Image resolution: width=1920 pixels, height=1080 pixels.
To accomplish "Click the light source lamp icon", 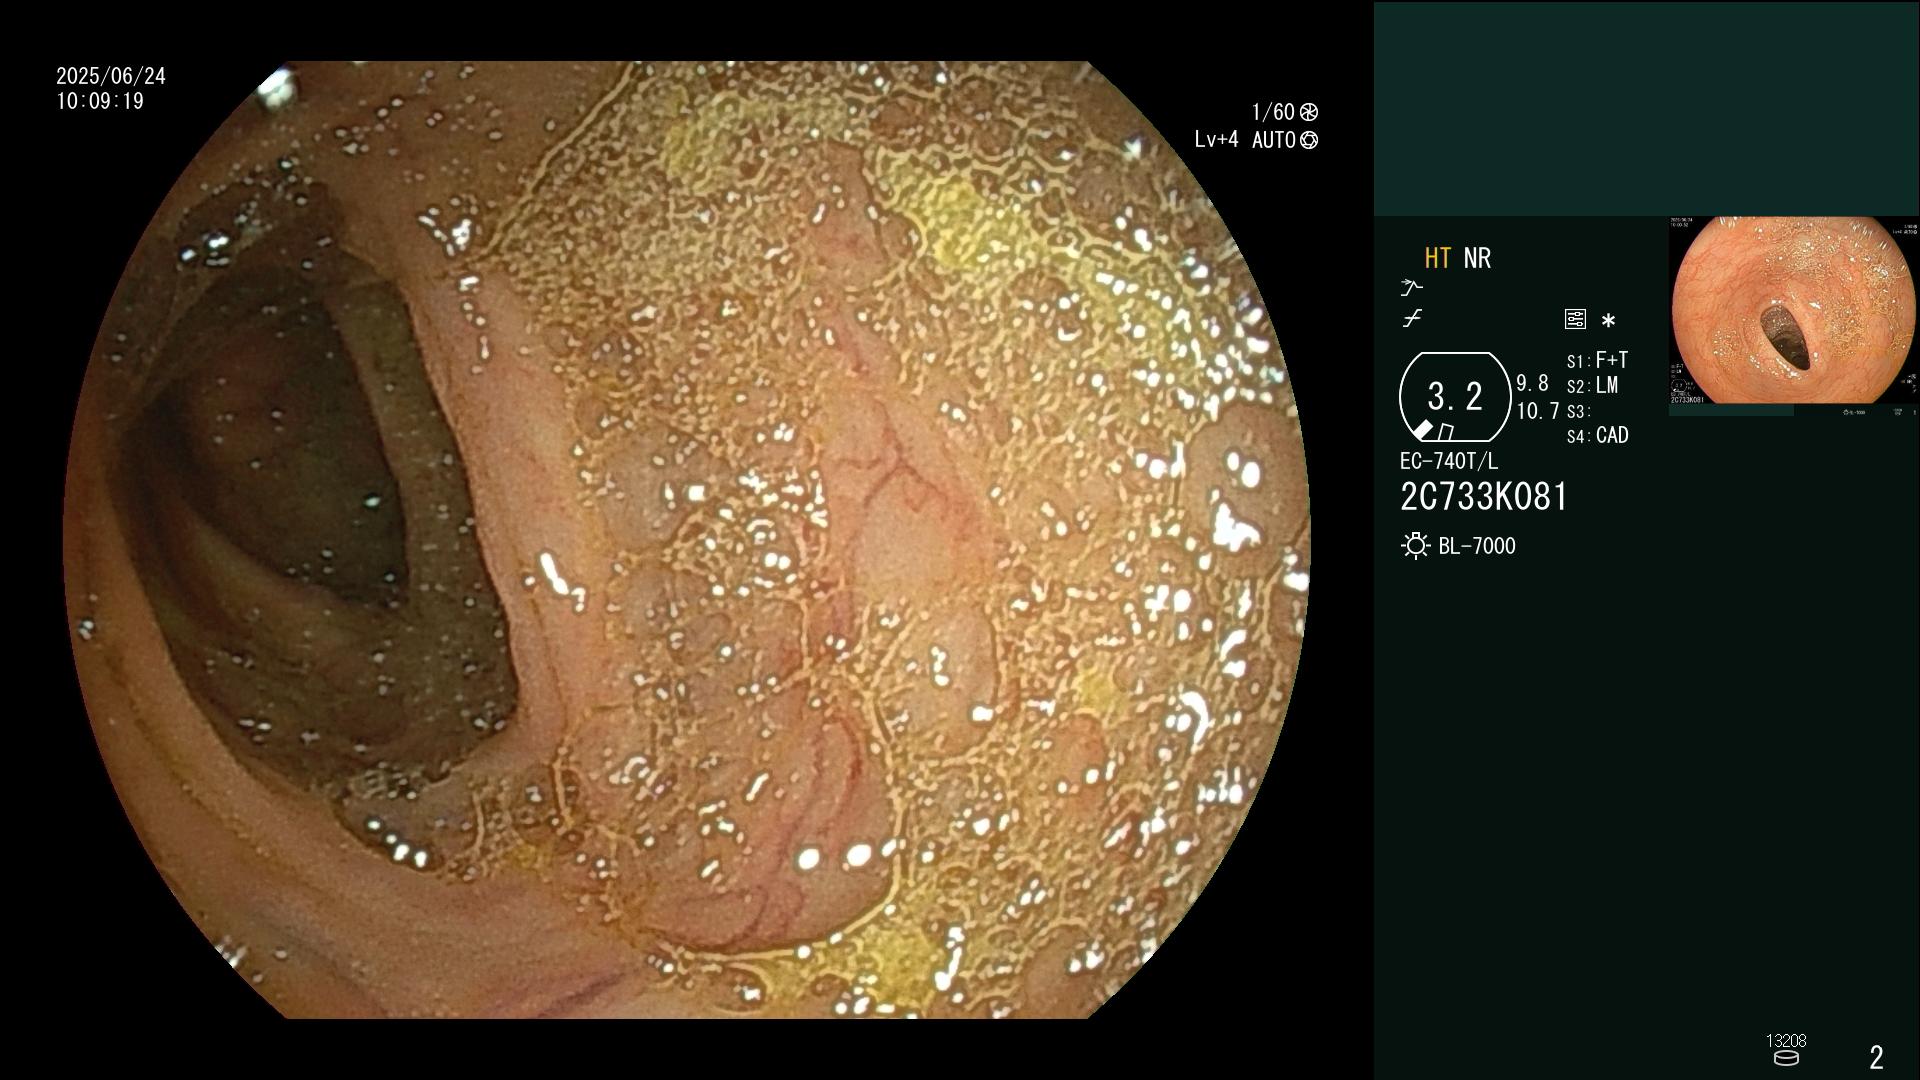I will (x=1415, y=546).
